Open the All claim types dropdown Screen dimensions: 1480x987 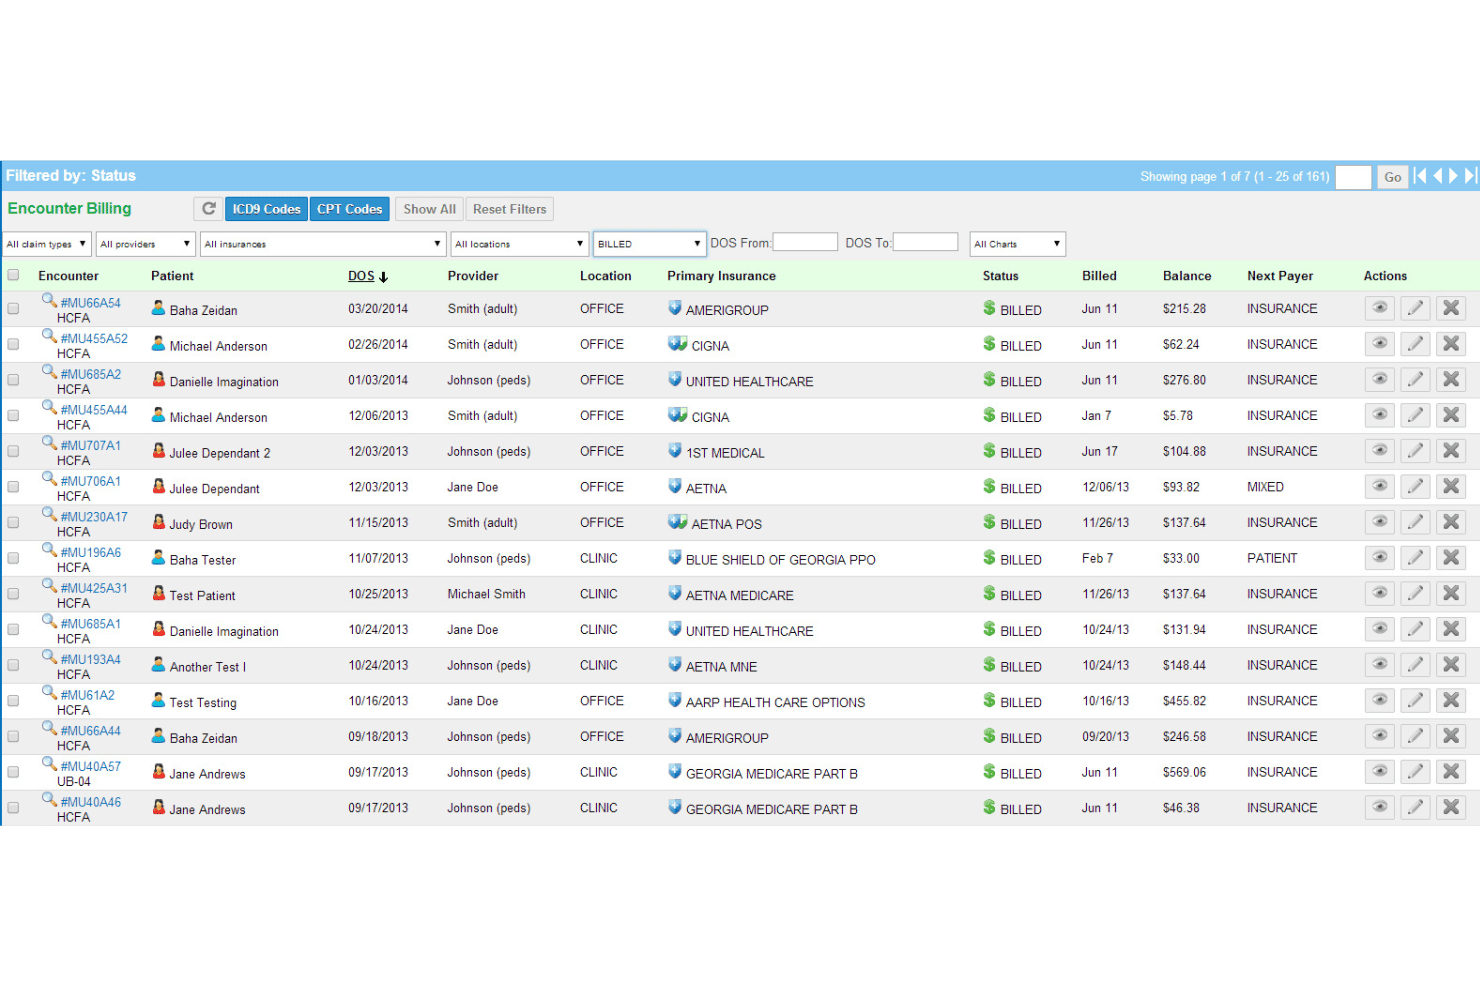(x=47, y=244)
